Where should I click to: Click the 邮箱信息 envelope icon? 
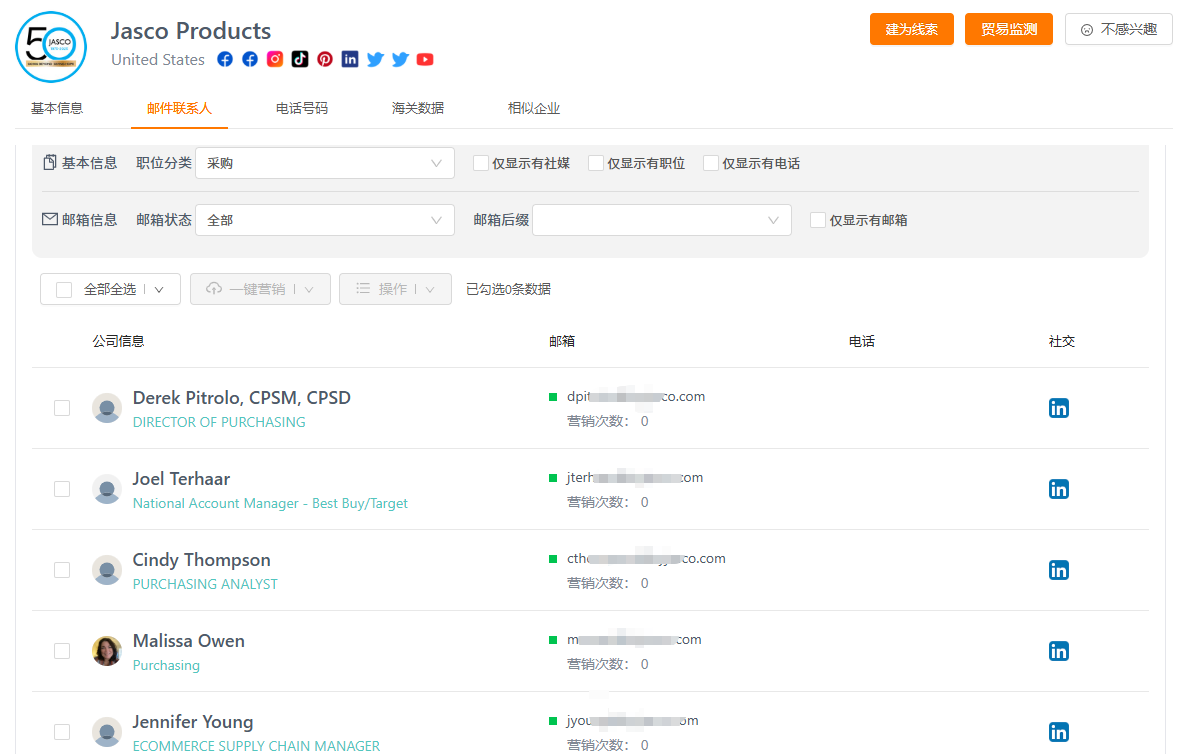pos(50,220)
